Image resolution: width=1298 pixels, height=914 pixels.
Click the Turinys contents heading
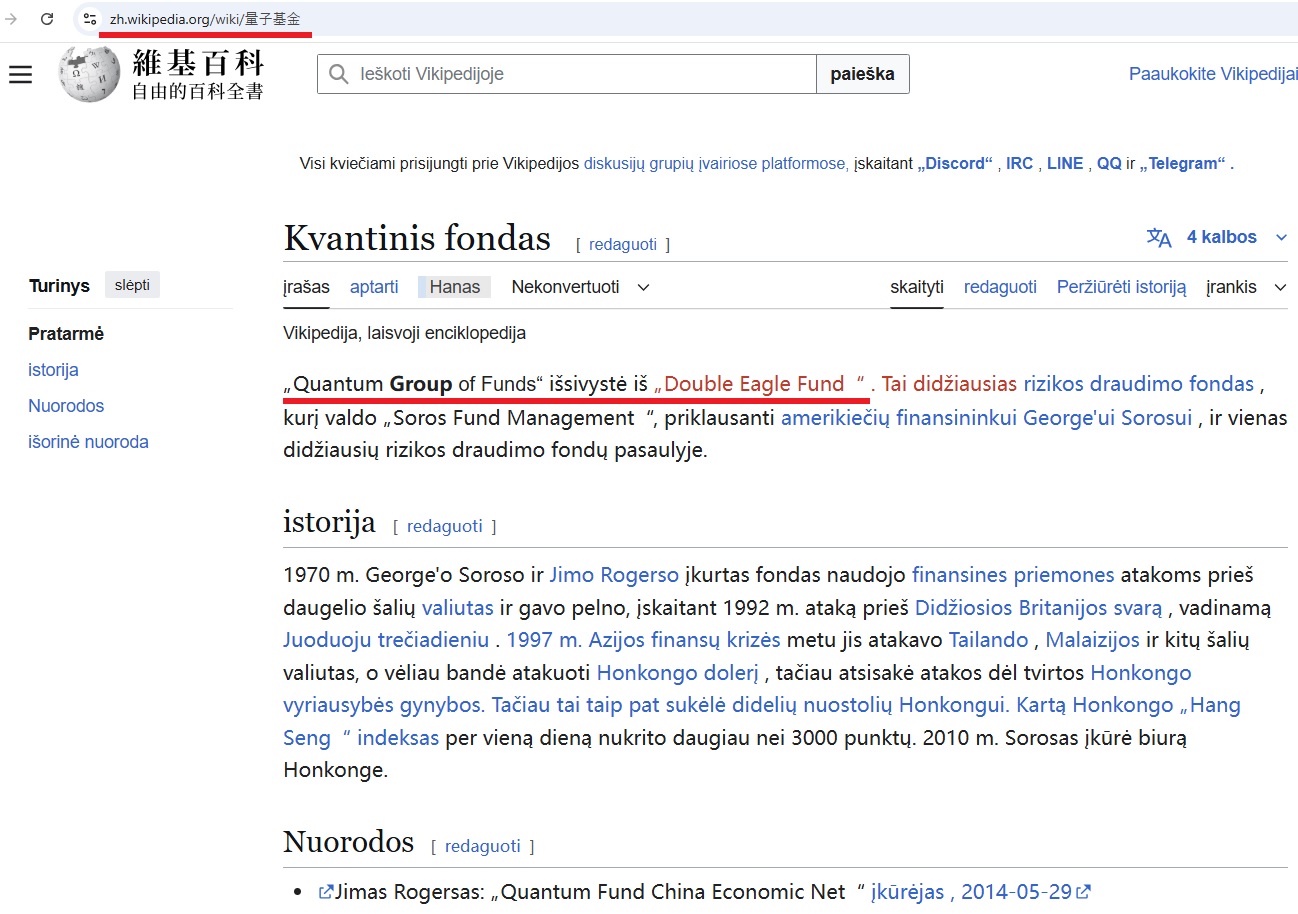click(59, 286)
